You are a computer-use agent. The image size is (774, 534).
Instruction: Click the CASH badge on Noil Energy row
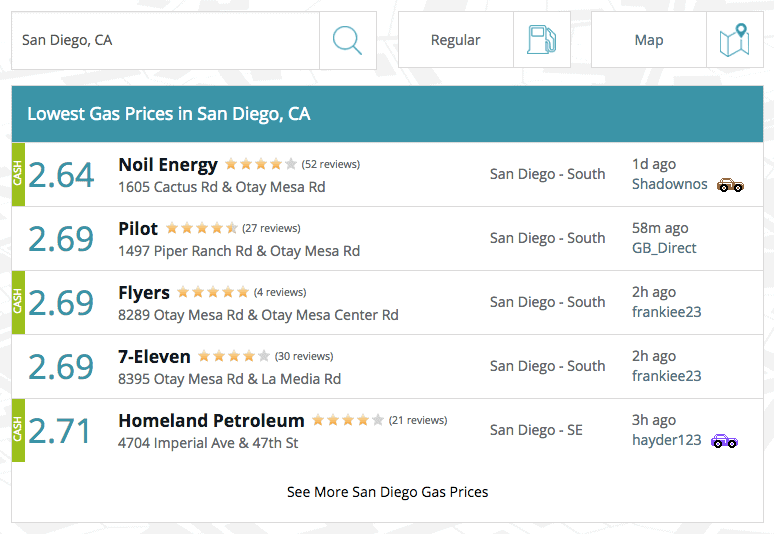(x=18, y=174)
